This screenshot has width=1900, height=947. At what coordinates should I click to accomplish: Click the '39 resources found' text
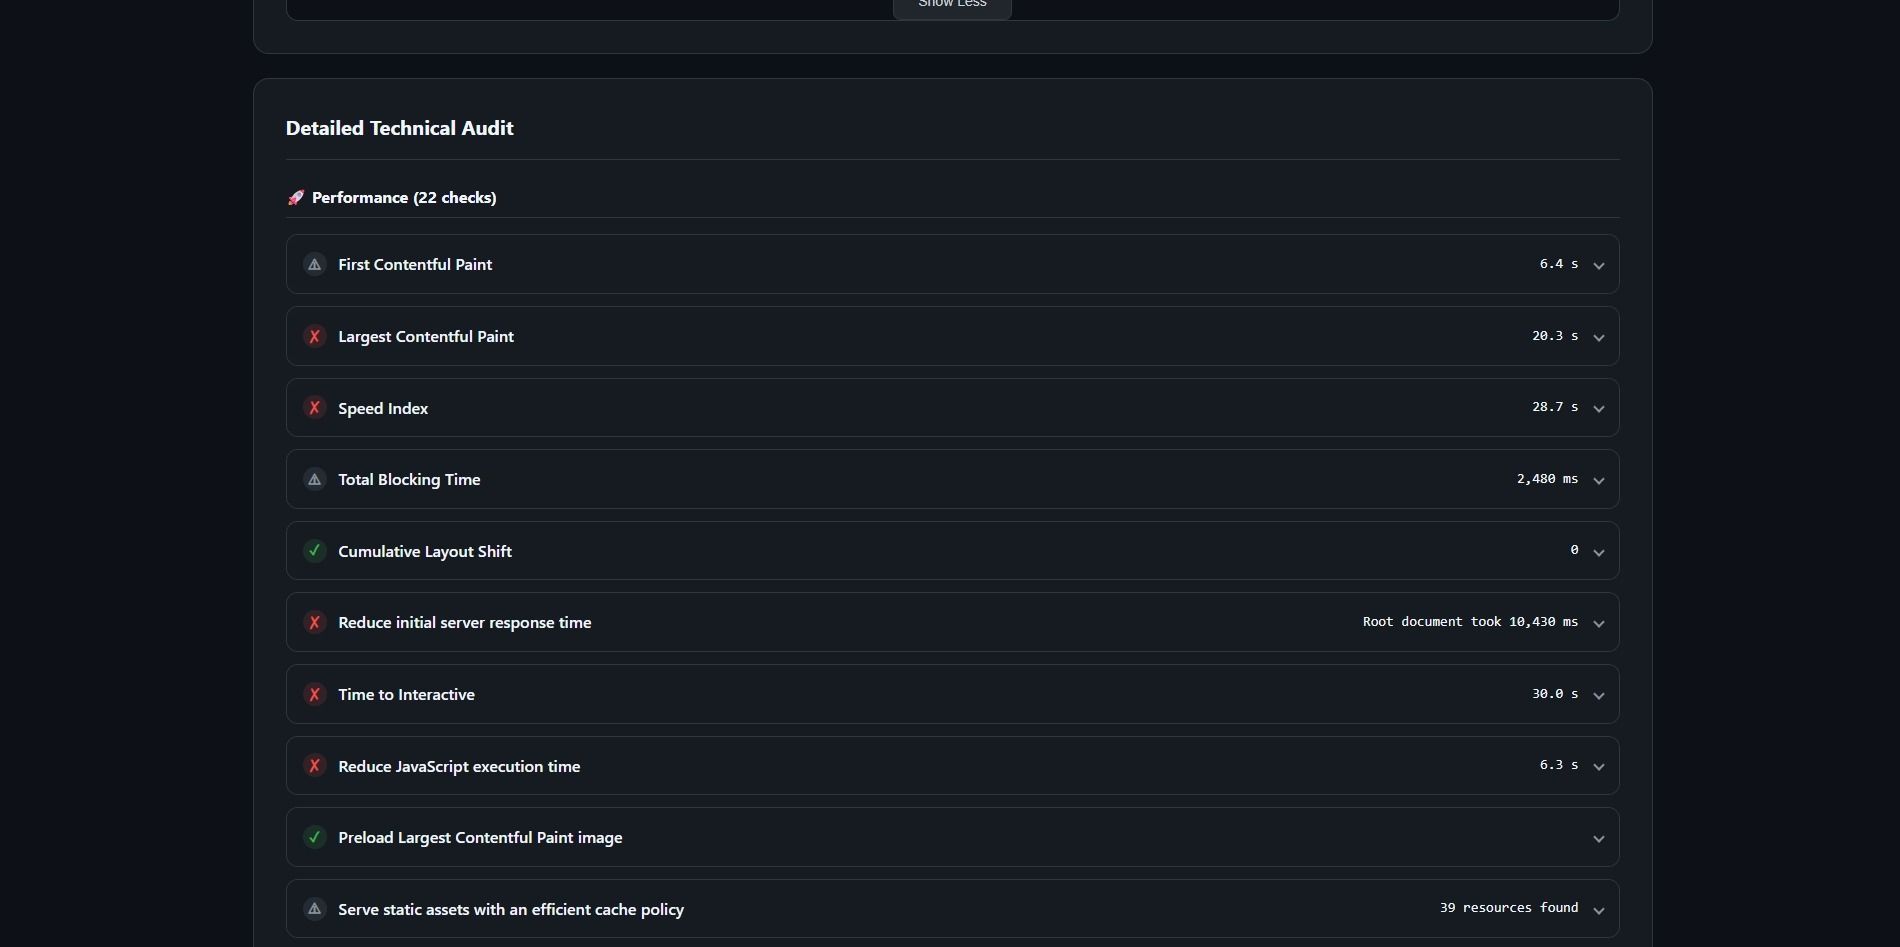click(x=1508, y=908)
